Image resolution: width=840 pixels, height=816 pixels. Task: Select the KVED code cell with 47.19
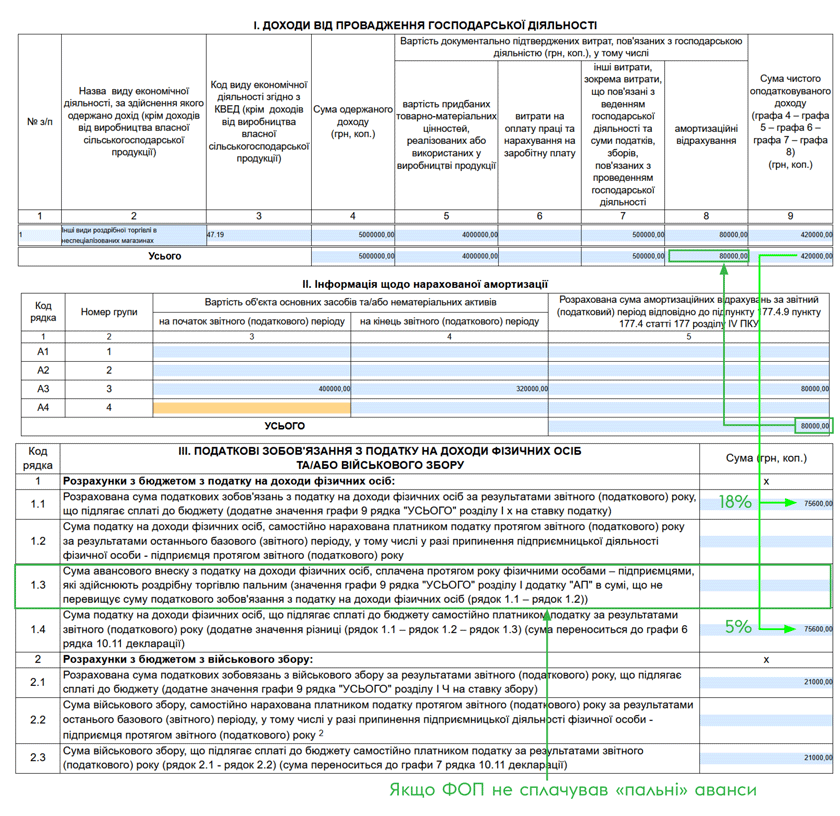coord(258,236)
